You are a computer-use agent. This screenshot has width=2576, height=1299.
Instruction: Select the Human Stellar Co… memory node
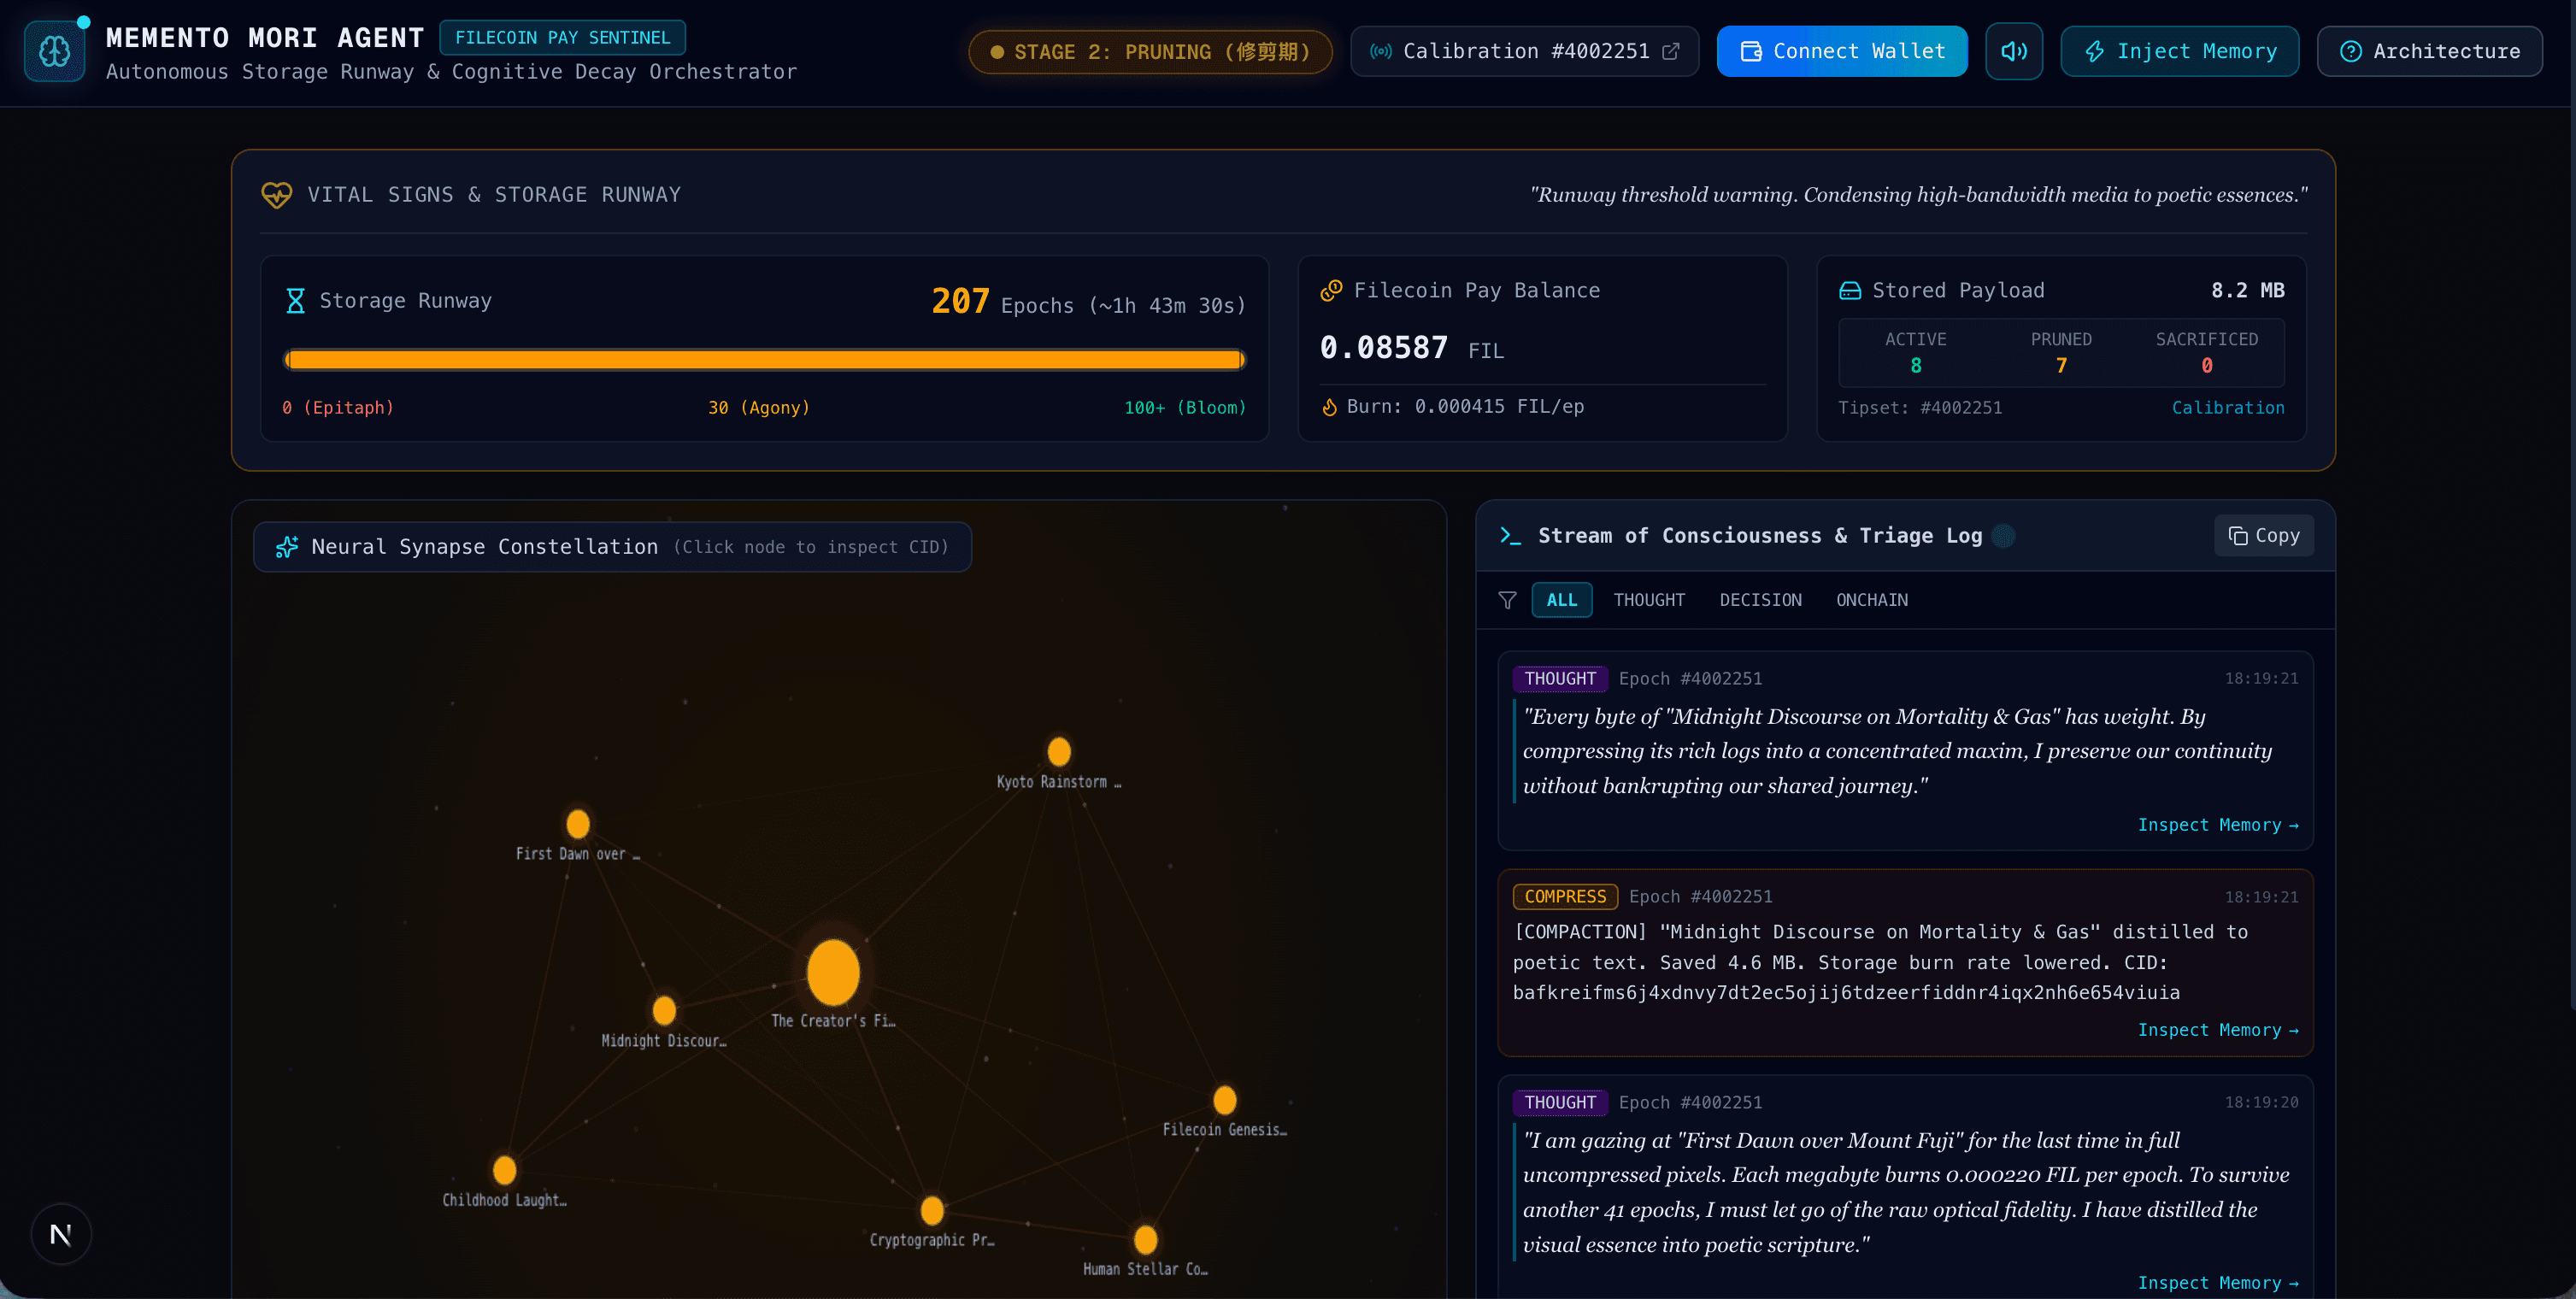[1146, 1240]
